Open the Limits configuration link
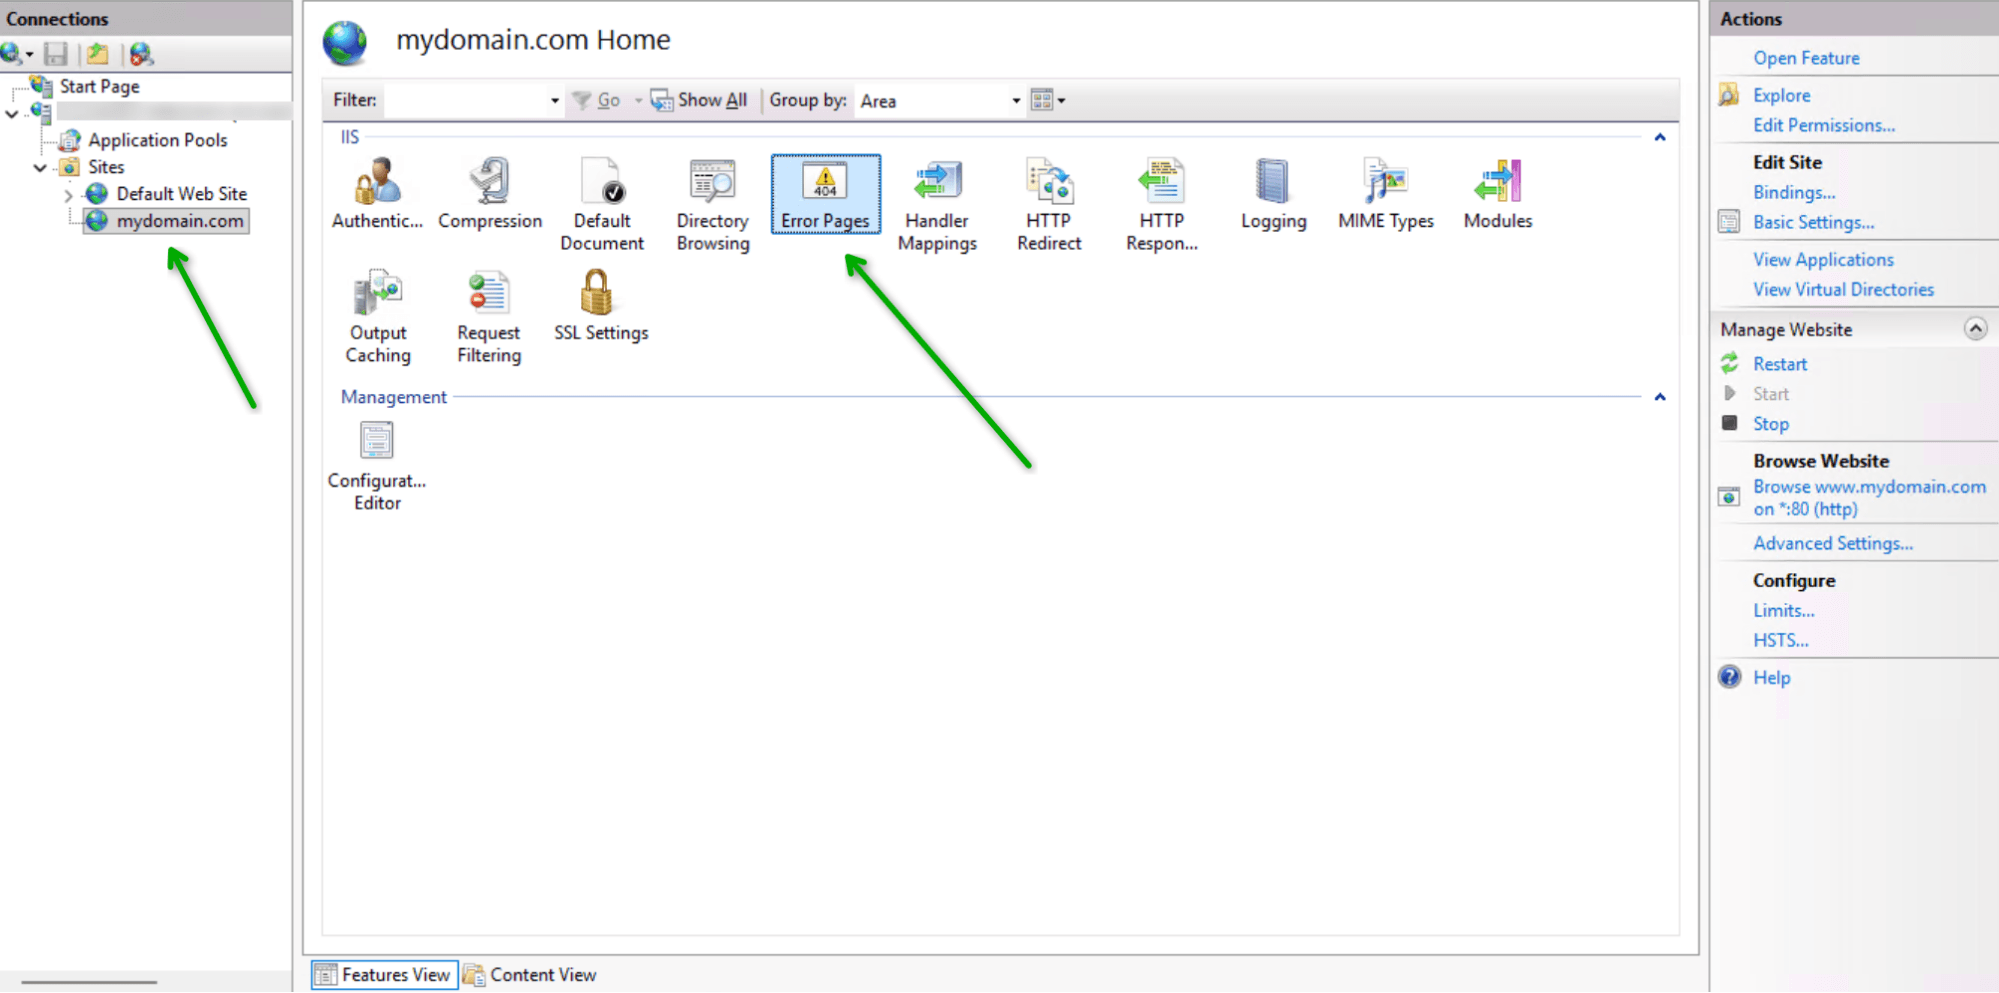This screenshot has width=1999, height=993. [x=1783, y=610]
